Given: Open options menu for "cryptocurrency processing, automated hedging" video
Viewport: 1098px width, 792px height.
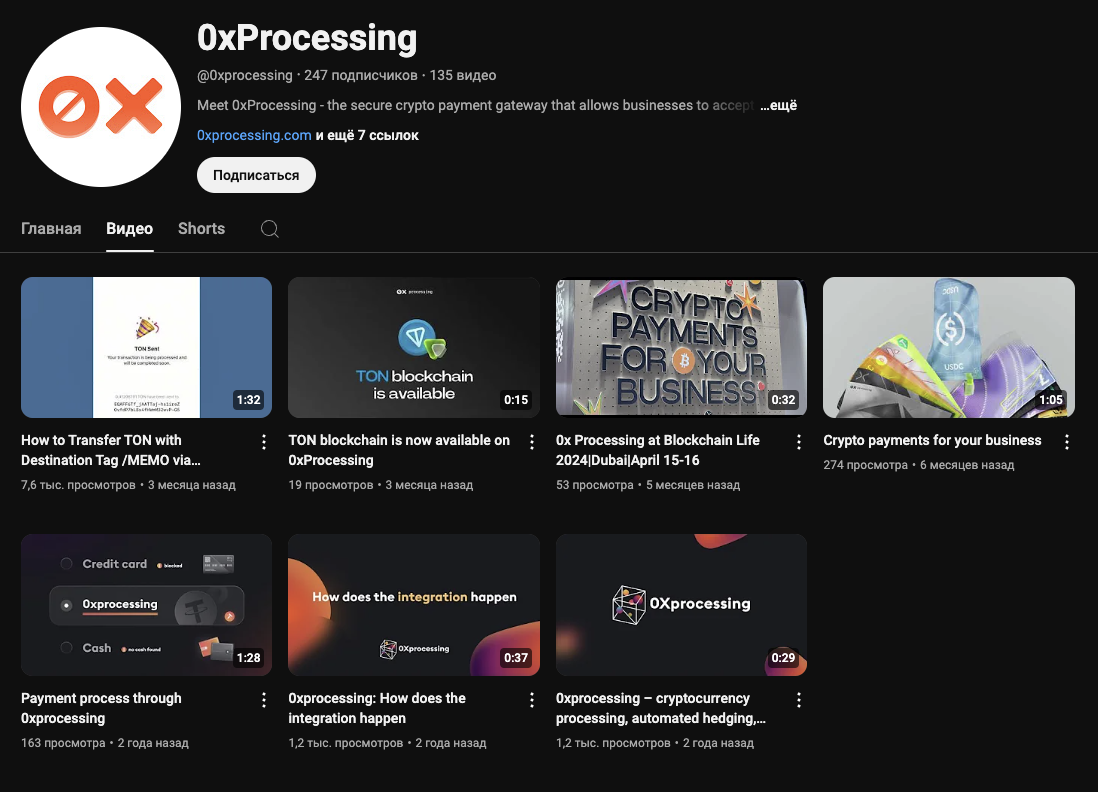Looking at the screenshot, I should click(x=798, y=700).
